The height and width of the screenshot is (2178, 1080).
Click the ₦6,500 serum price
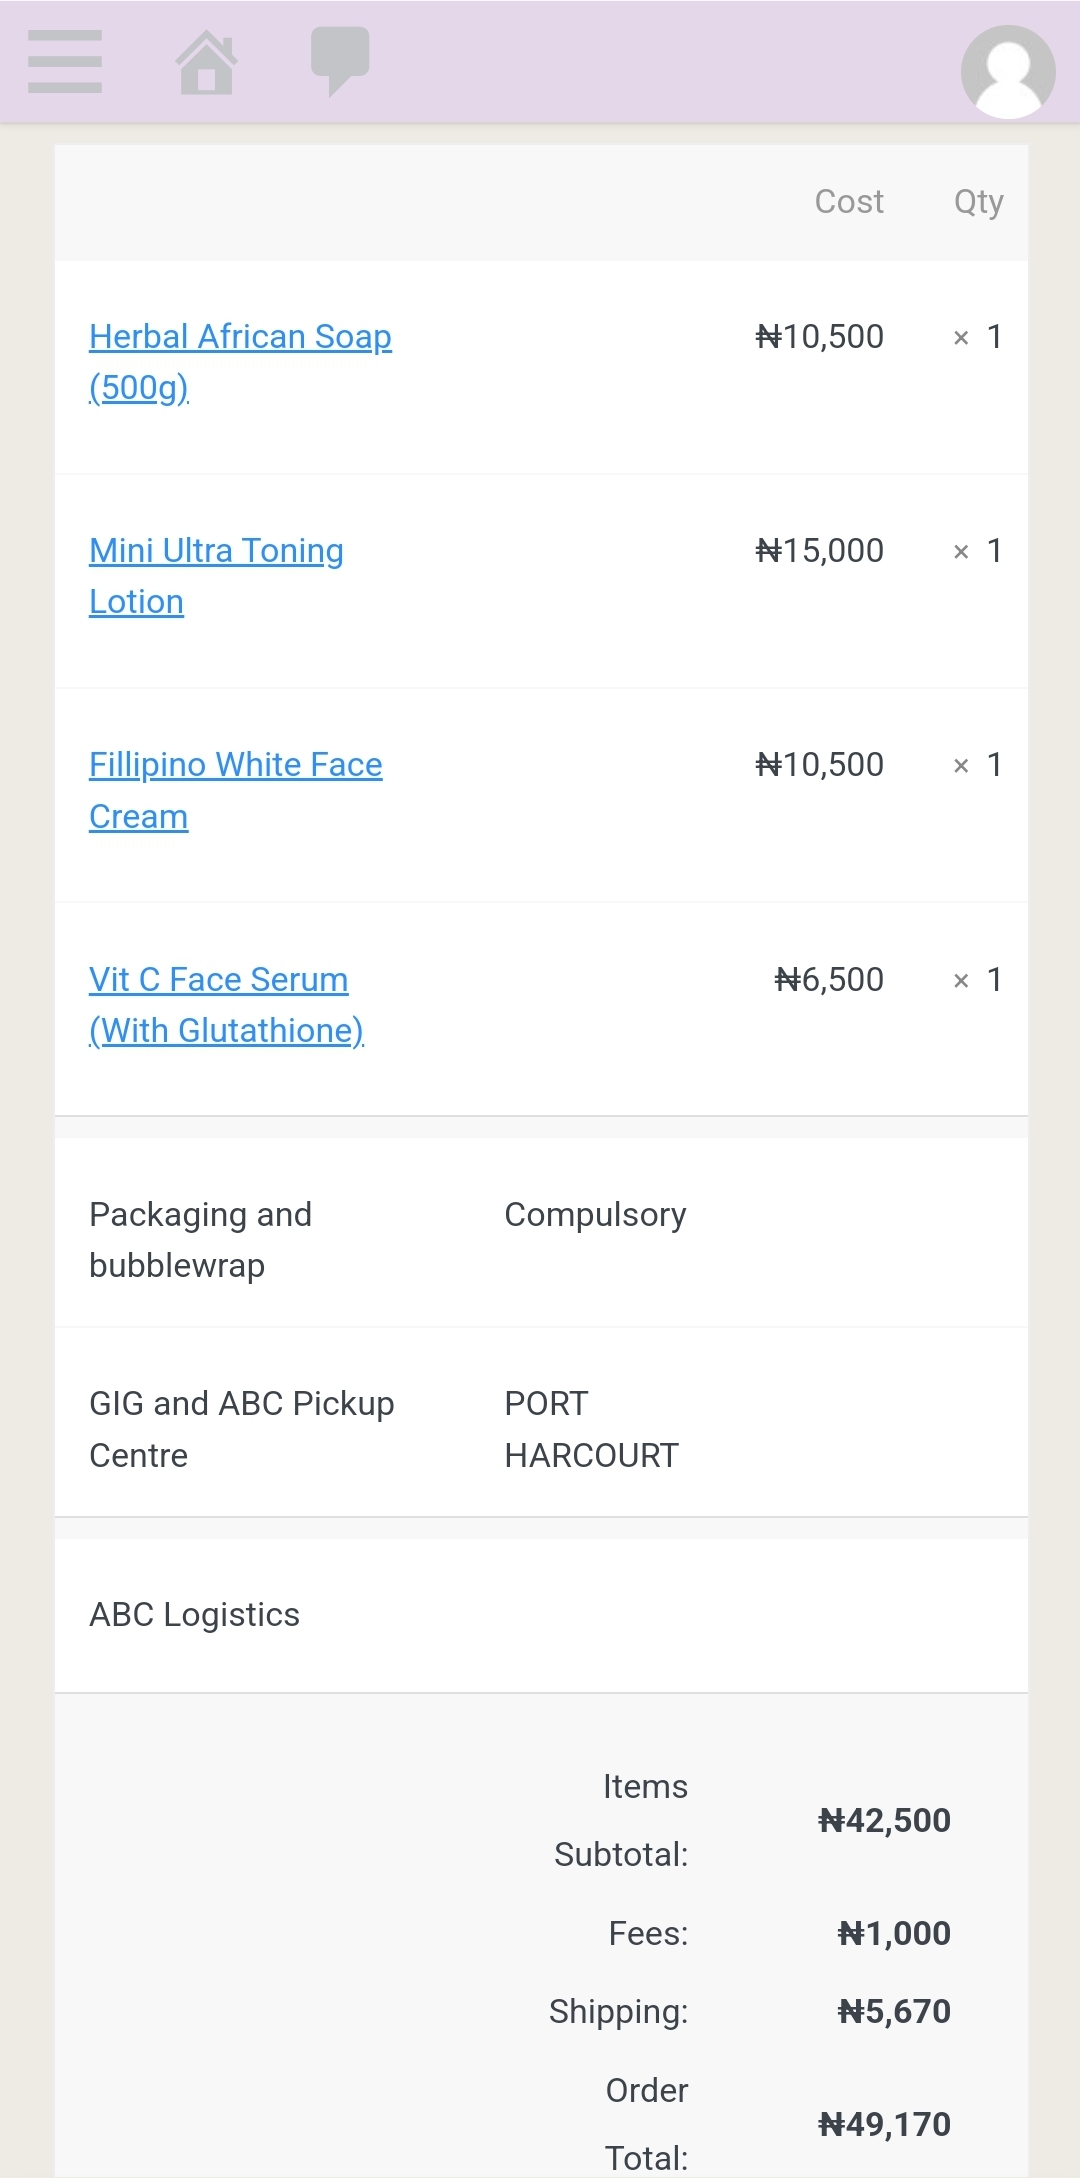[x=829, y=980]
